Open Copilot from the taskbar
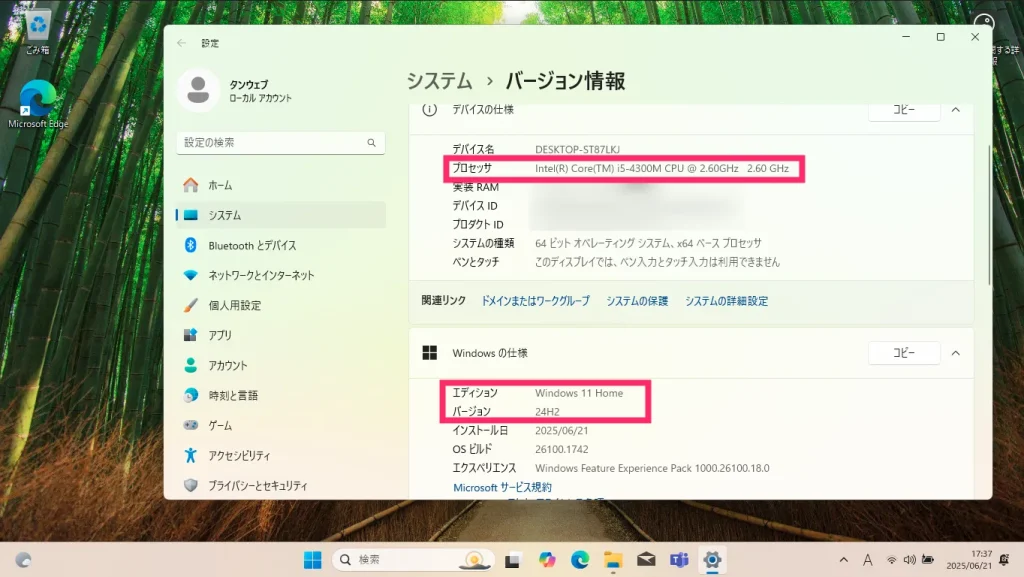Screen dimensions: 1024x577 (x=547, y=560)
